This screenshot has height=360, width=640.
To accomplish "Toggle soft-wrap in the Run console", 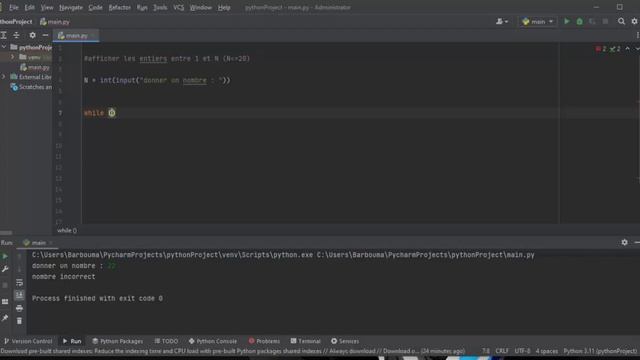I will (x=19, y=282).
